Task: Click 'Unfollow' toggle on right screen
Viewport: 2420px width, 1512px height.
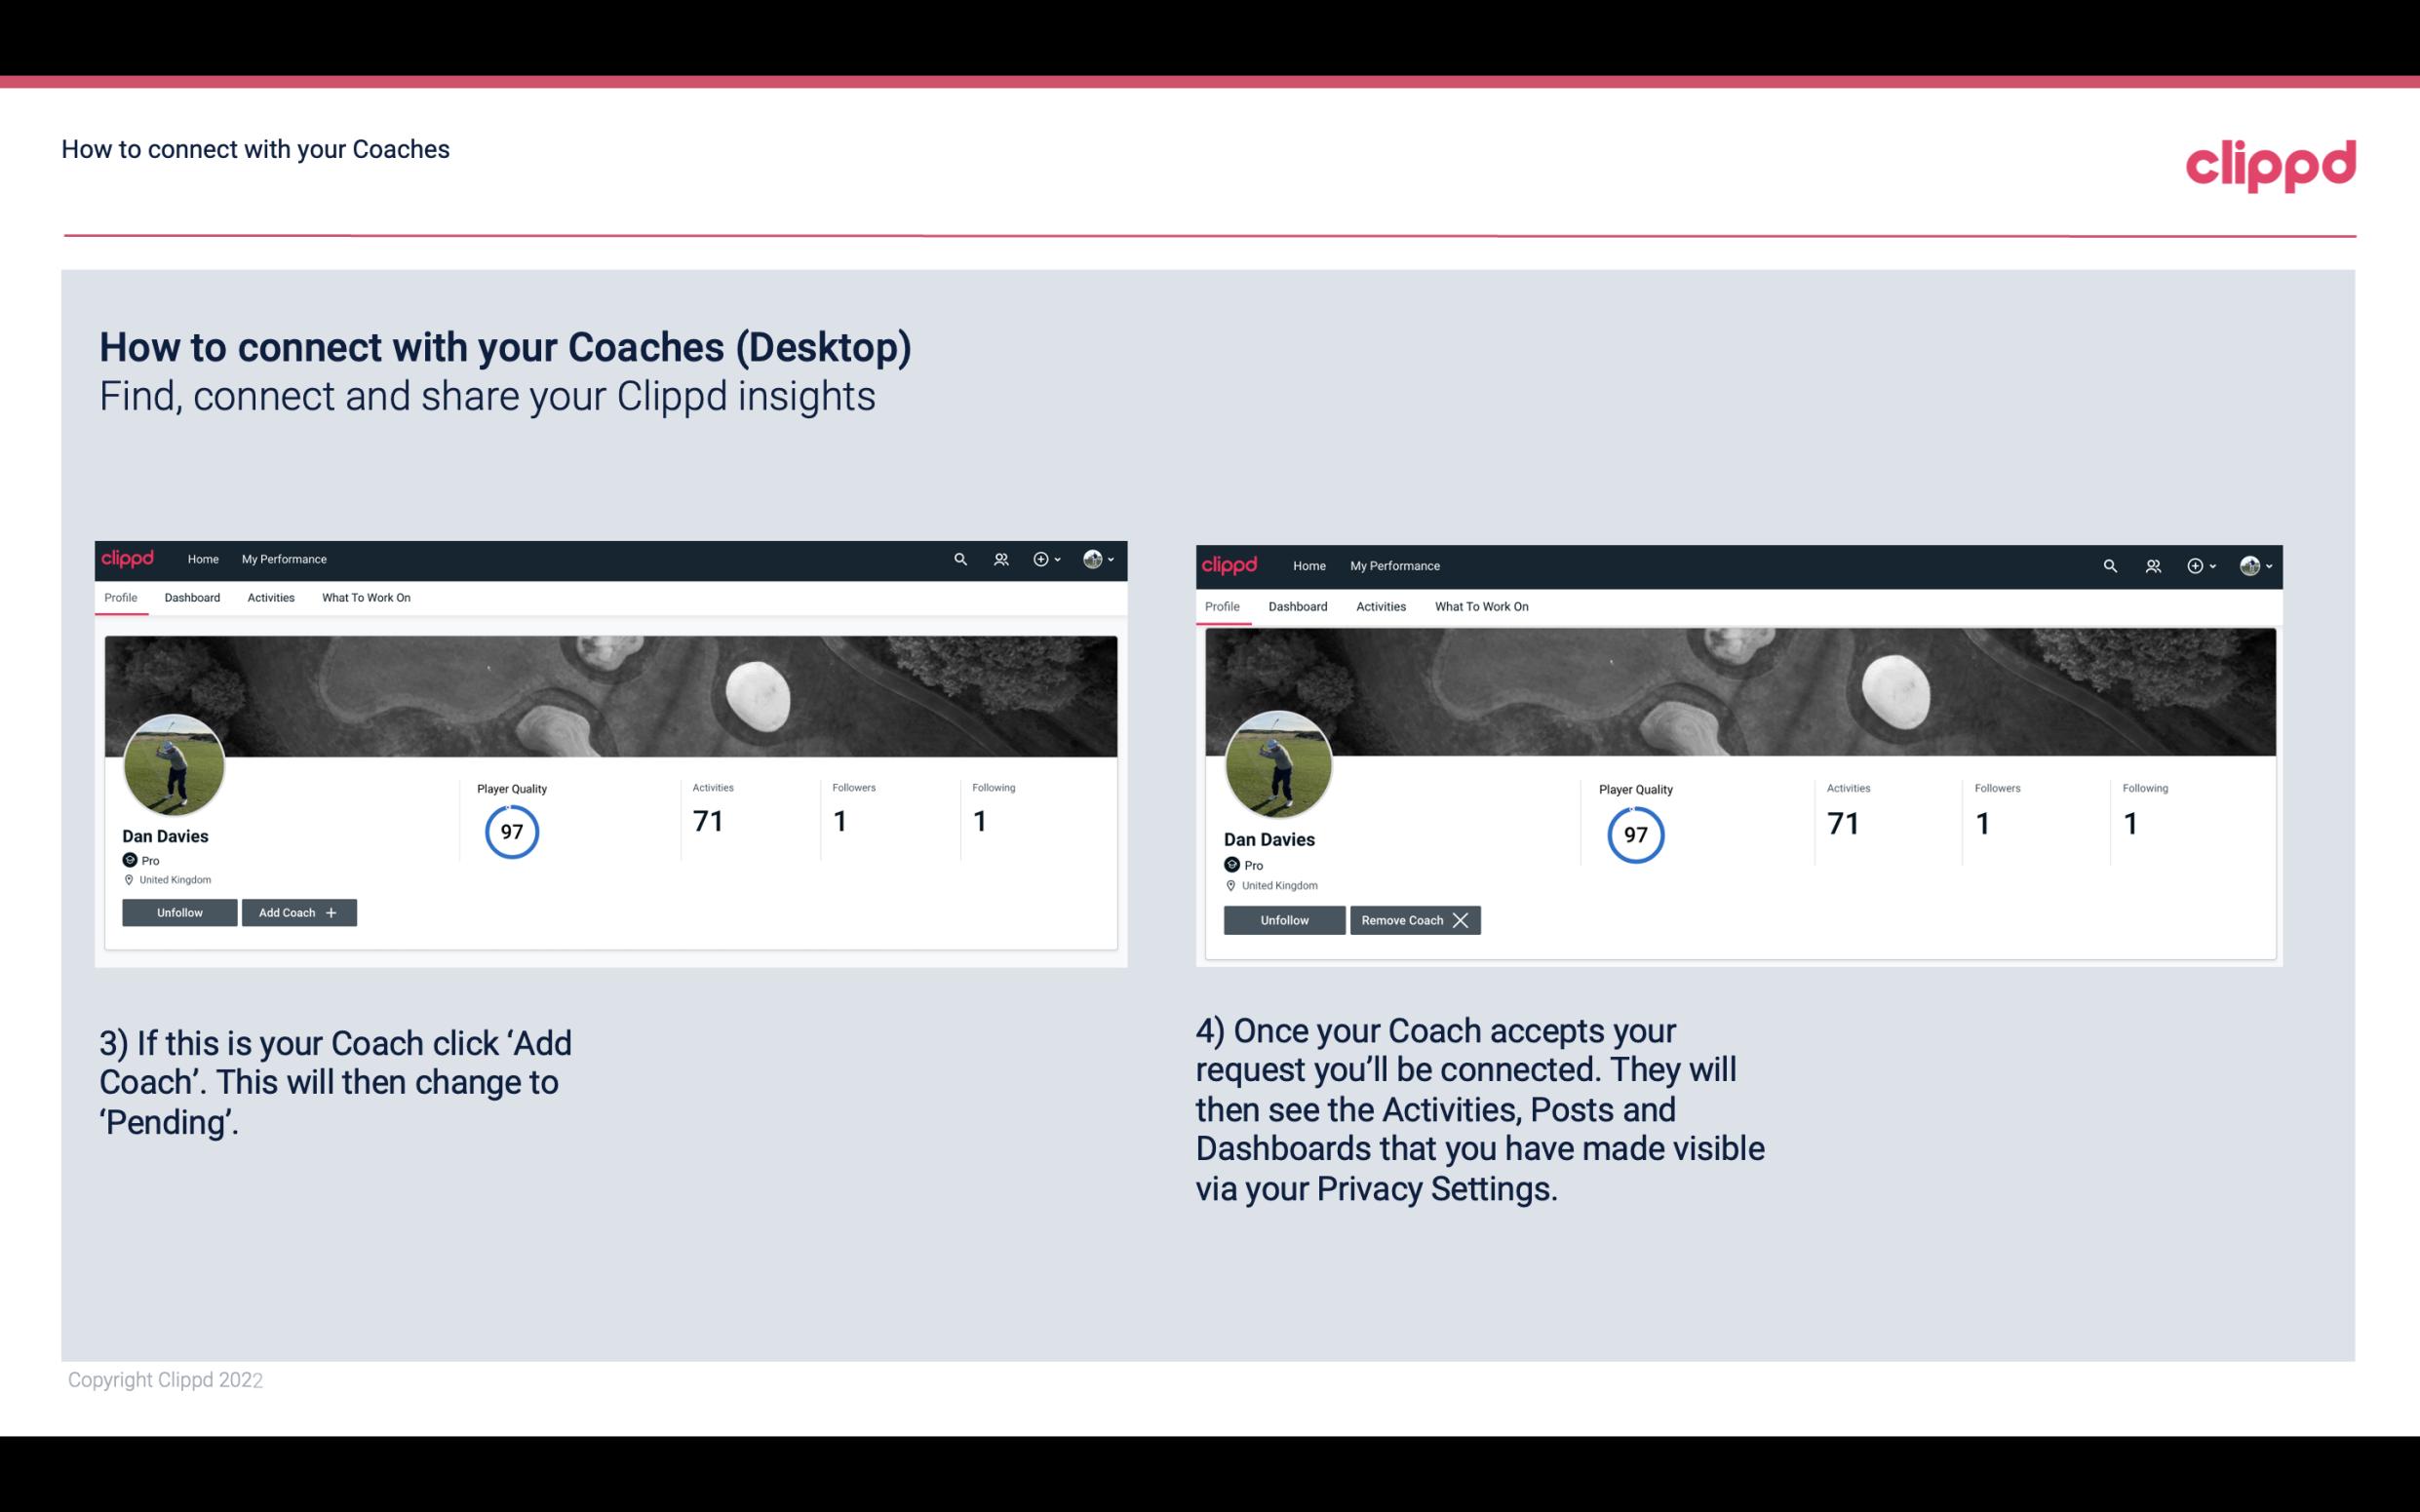Action: pyautogui.click(x=1282, y=919)
